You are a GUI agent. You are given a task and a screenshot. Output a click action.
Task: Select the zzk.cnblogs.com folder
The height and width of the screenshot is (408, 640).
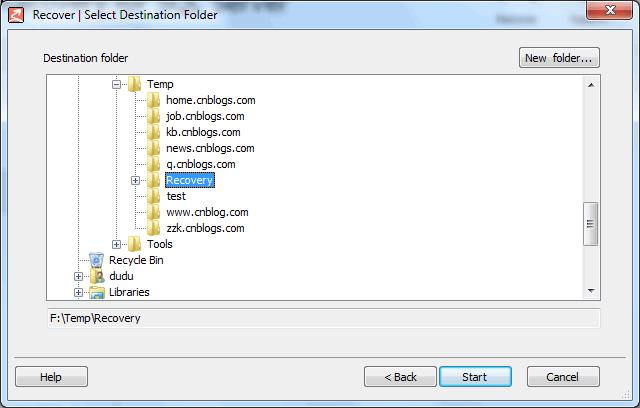(x=204, y=228)
